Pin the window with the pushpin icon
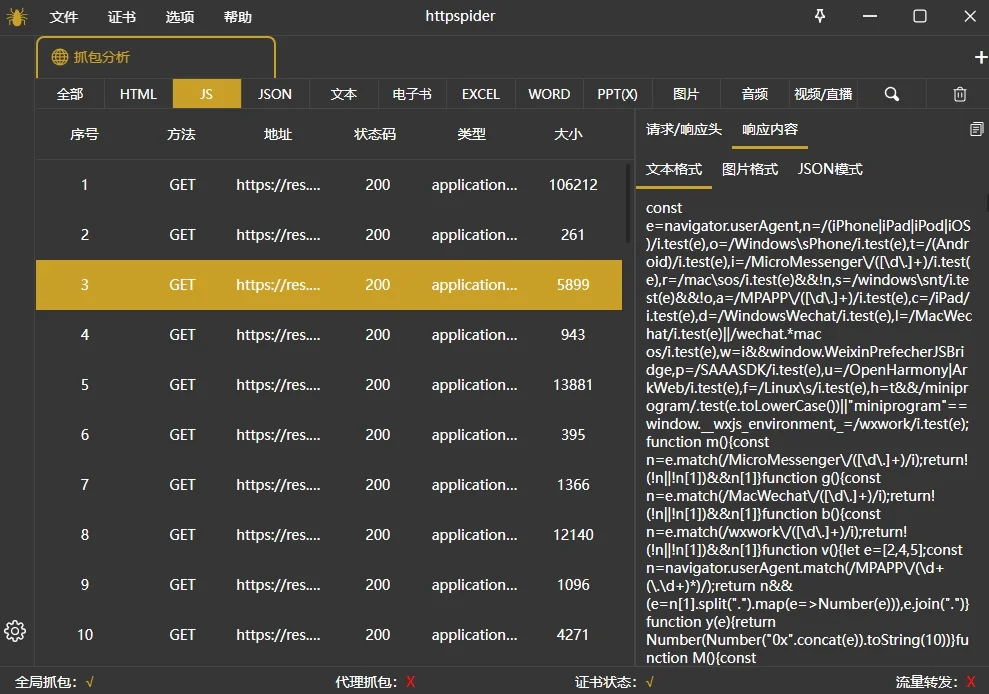The height and width of the screenshot is (694, 989). coord(820,16)
